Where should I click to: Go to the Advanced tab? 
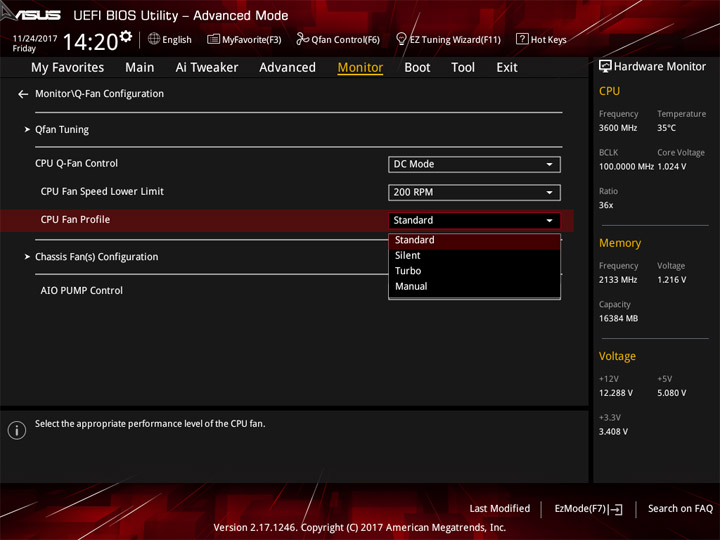tap(287, 68)
